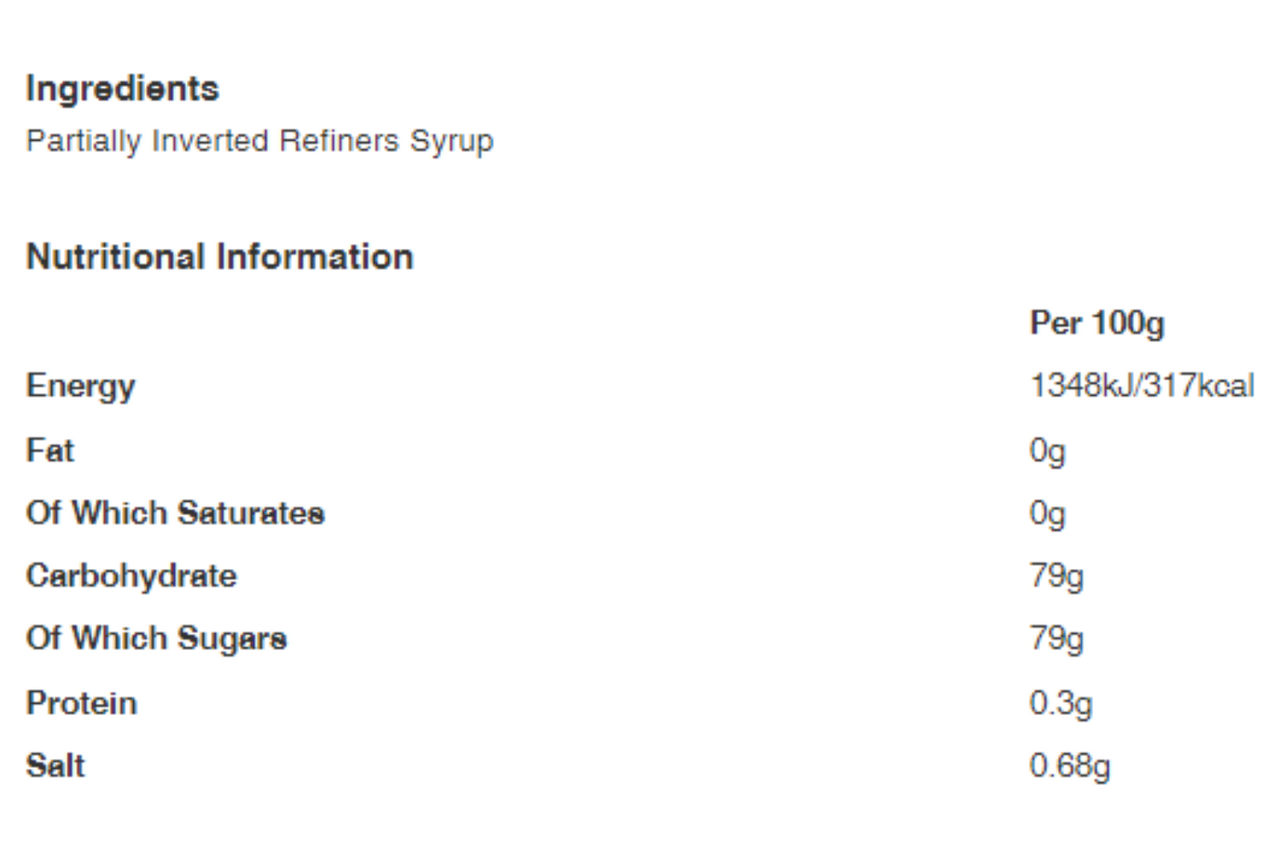1280x853 pixels.
Task: Click the 0g value beside Saturates
Action: (x=1048, y=515)
